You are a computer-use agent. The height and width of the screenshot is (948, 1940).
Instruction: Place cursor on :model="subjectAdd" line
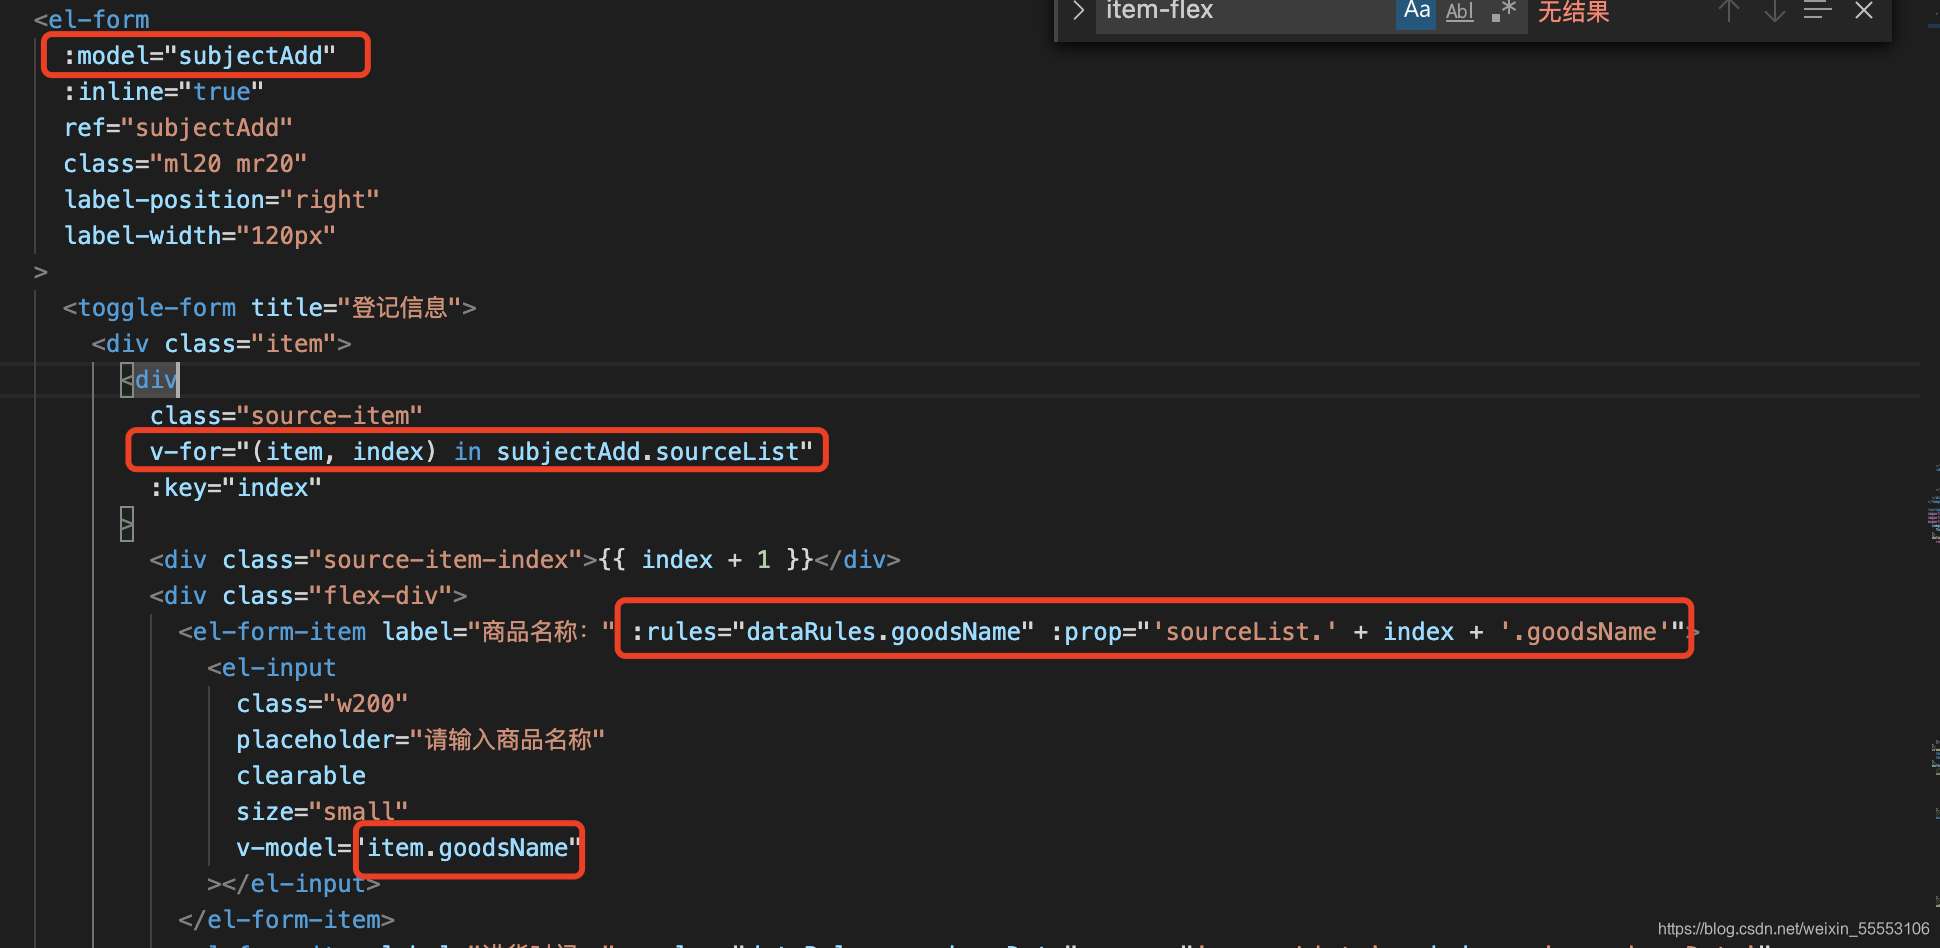click(199, 56)
